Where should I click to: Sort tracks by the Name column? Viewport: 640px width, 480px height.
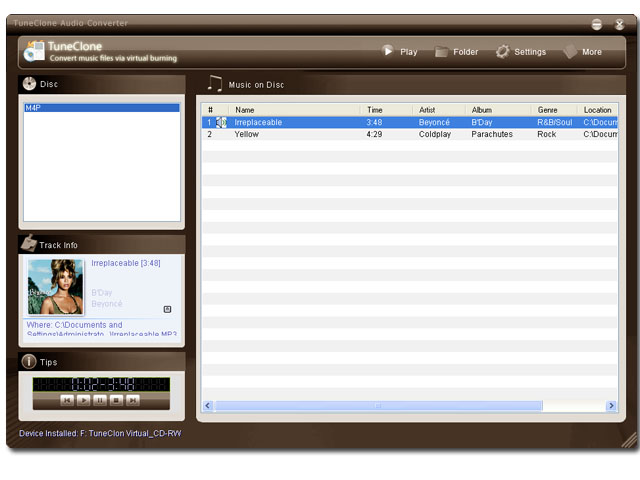(x=294, y=110)
